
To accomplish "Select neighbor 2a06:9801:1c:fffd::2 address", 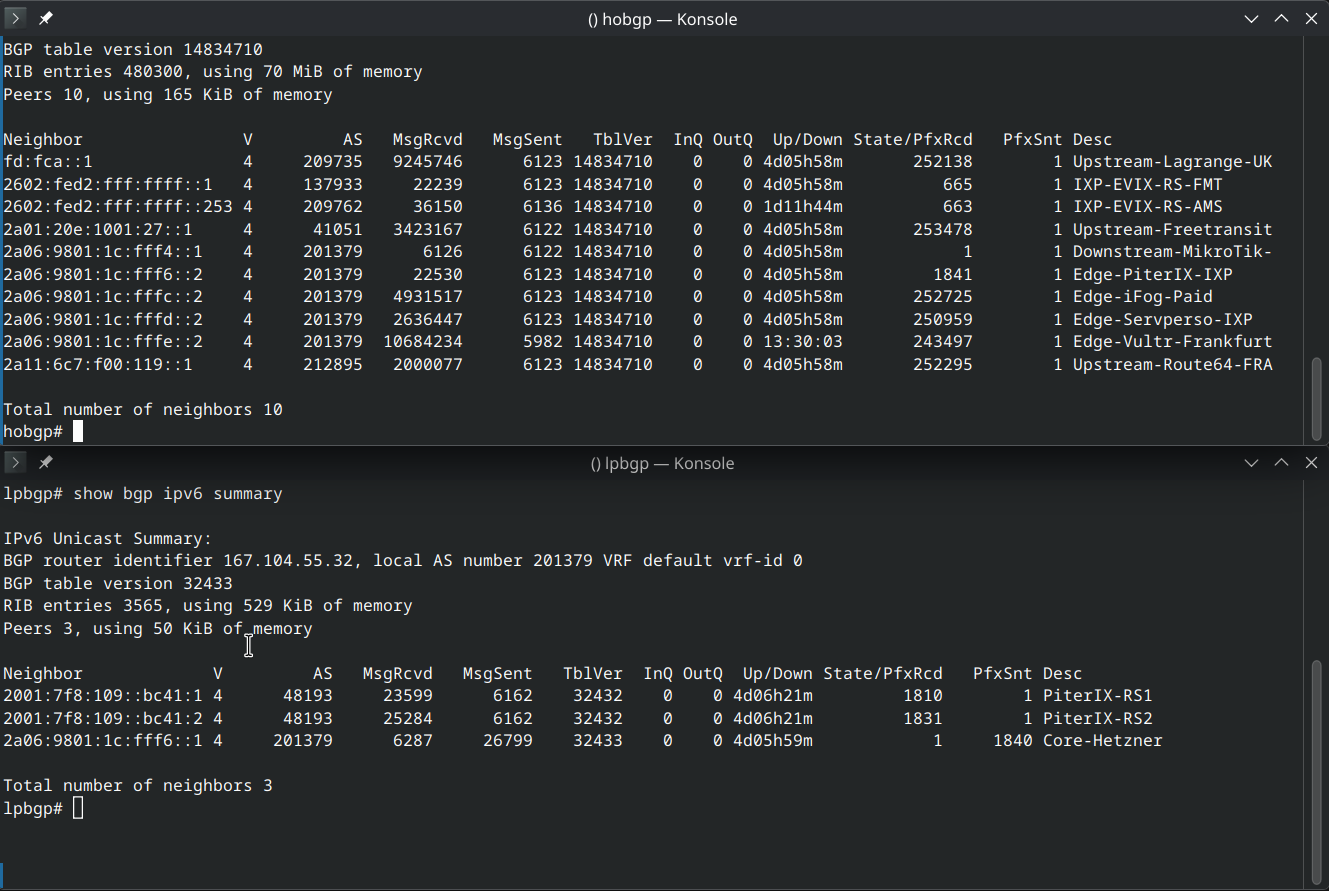I will click(x=103, y=320).
